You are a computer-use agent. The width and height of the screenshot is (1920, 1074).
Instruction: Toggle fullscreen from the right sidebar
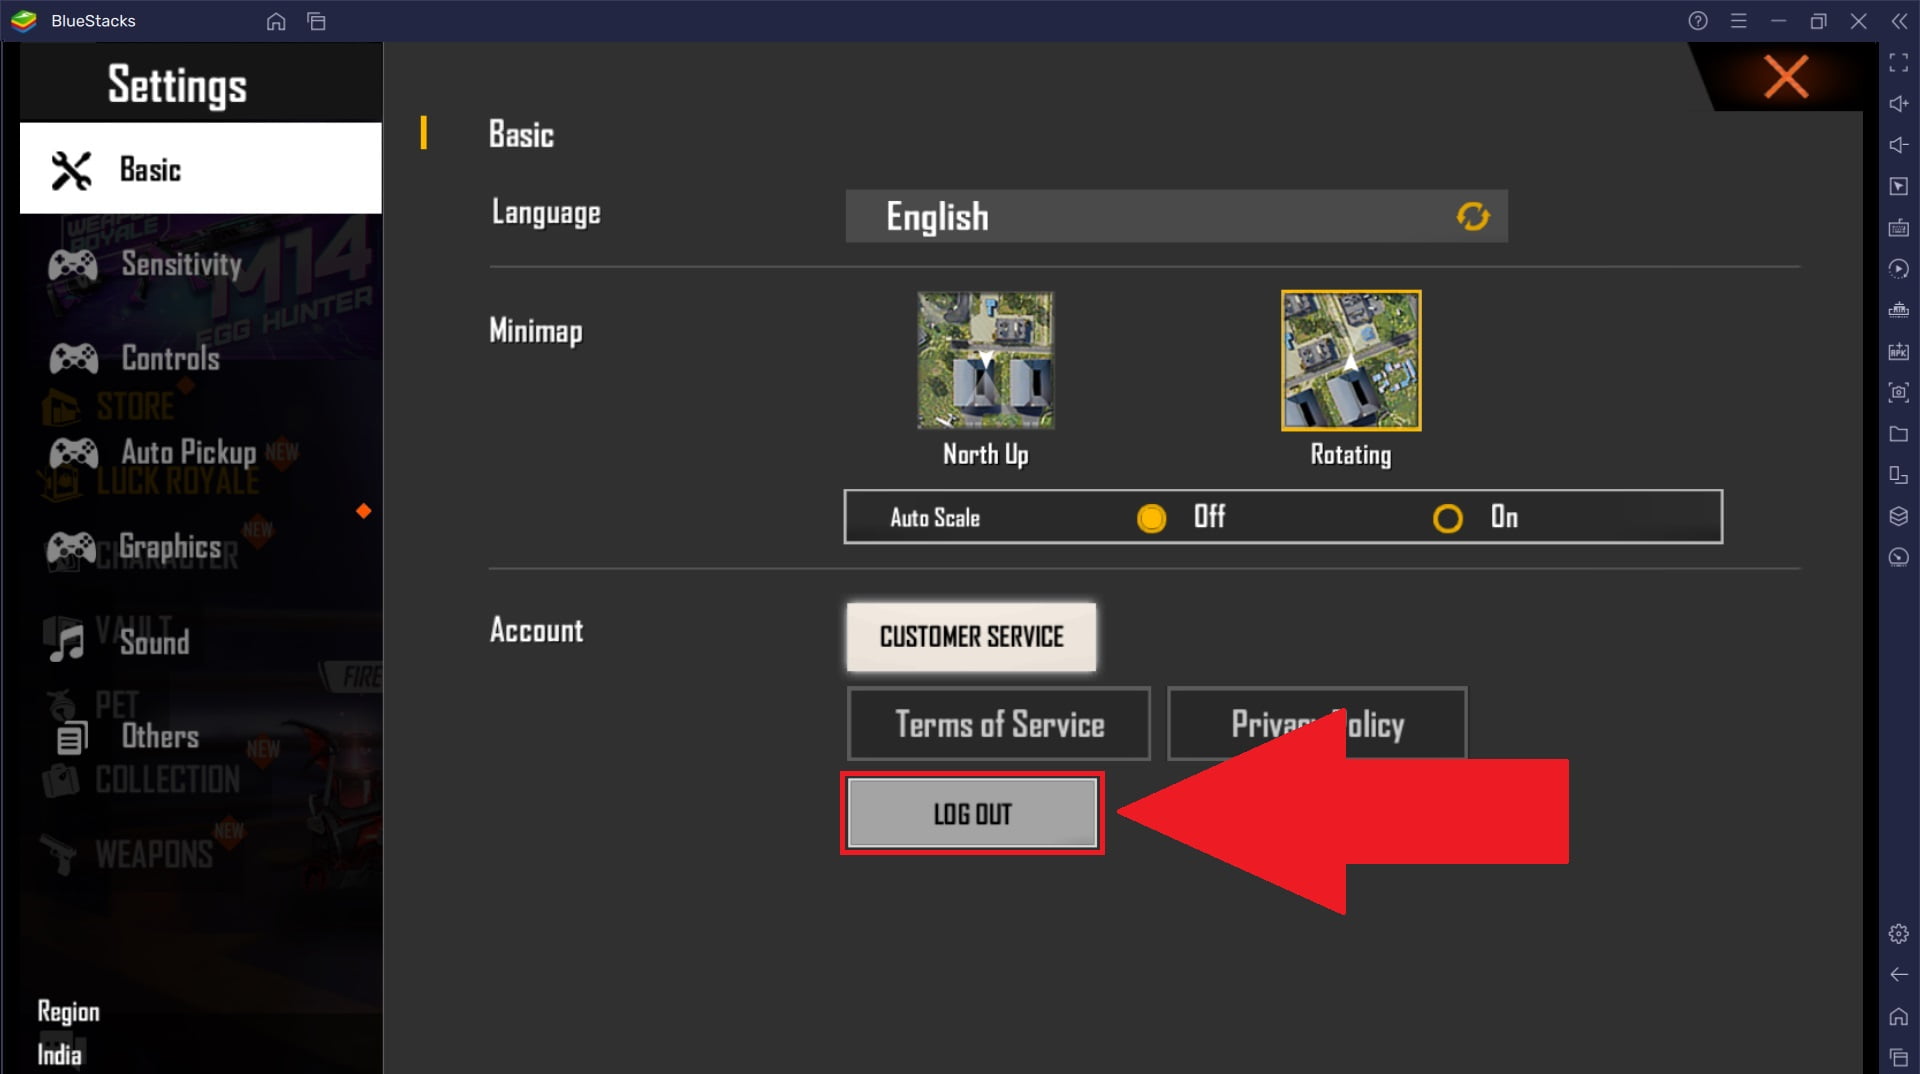(1898, 63)
